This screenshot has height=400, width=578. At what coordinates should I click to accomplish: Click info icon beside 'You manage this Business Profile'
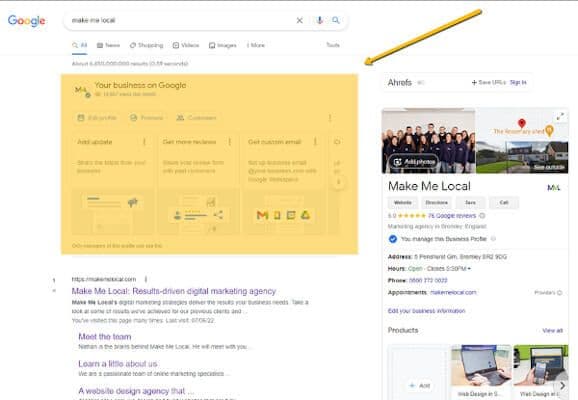click(x=493, y=239)
